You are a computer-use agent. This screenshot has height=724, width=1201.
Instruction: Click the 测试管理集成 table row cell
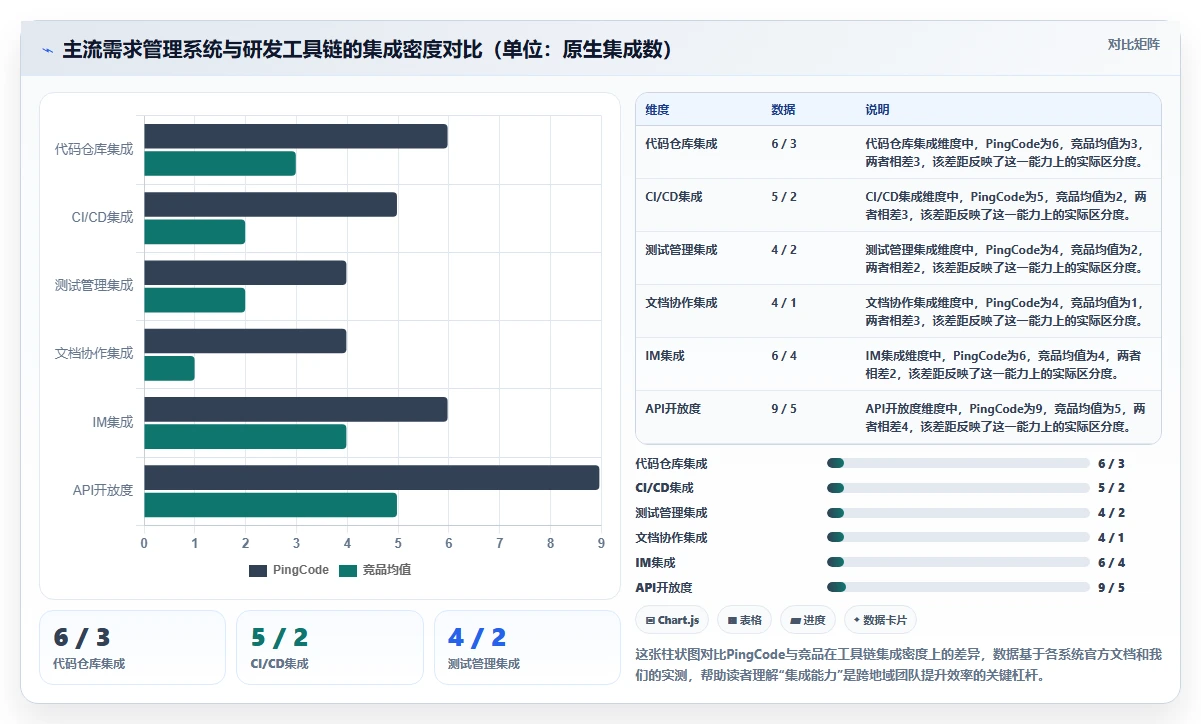click(x=681, y=250)
